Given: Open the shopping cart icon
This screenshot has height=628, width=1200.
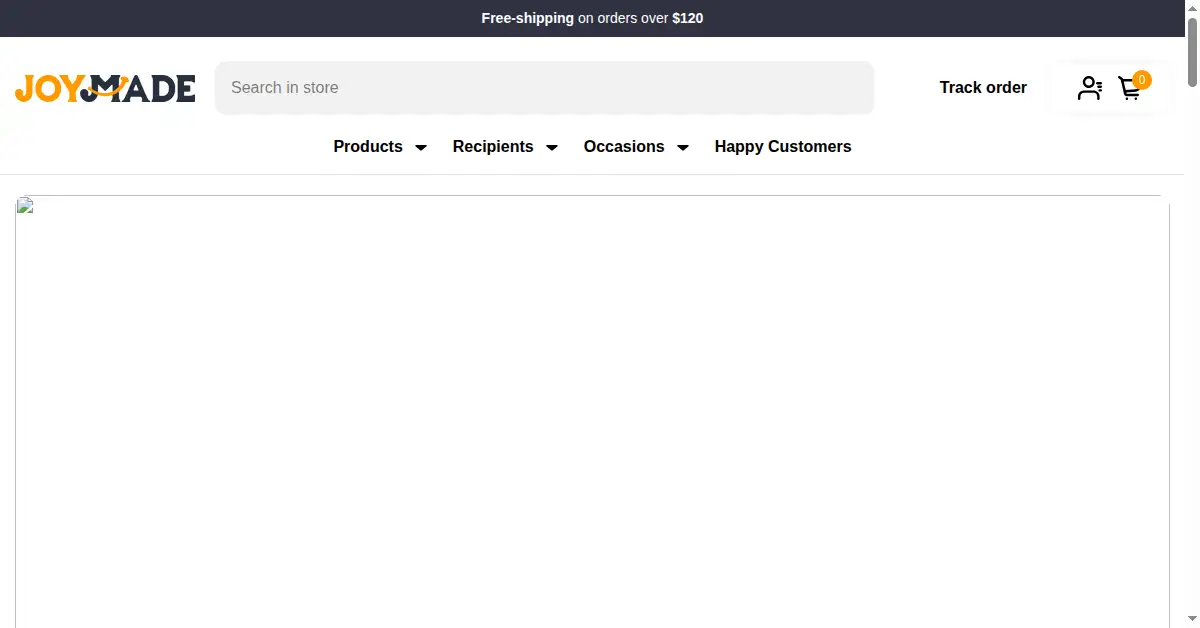Looking at the screenshot, I should [1131, 88].
